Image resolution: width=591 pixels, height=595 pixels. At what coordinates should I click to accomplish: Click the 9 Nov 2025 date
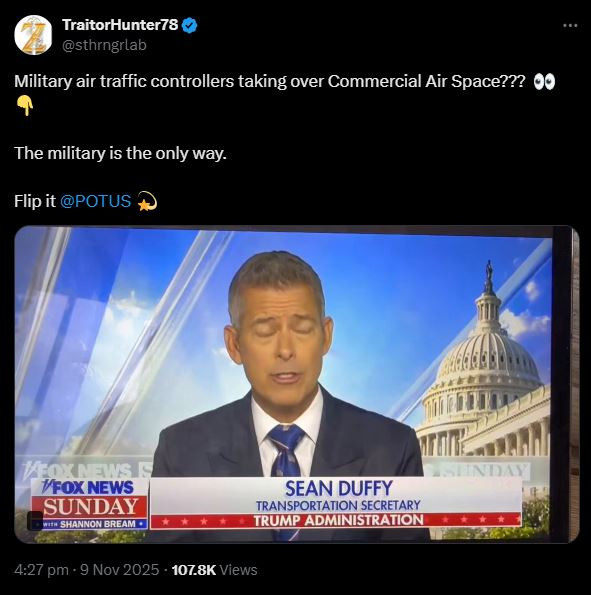pyautogui.click(x=120, y=570)
